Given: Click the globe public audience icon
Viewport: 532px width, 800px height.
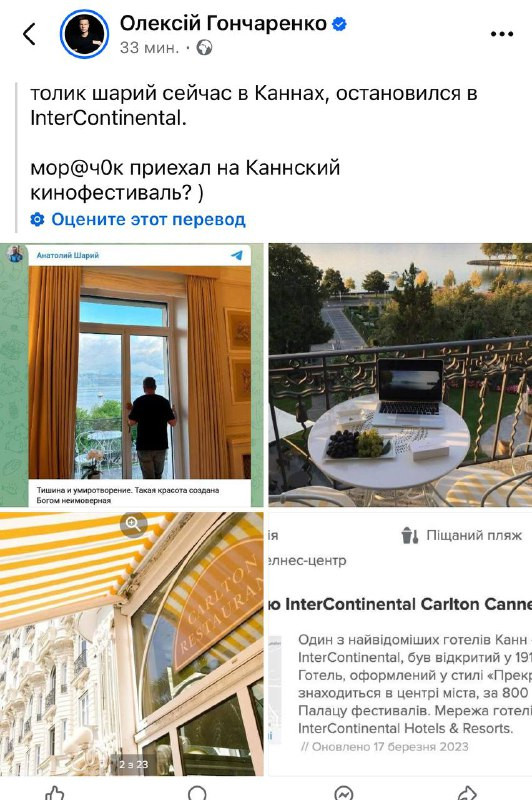Looking at the screenshot, I should (x=205, y=48).
